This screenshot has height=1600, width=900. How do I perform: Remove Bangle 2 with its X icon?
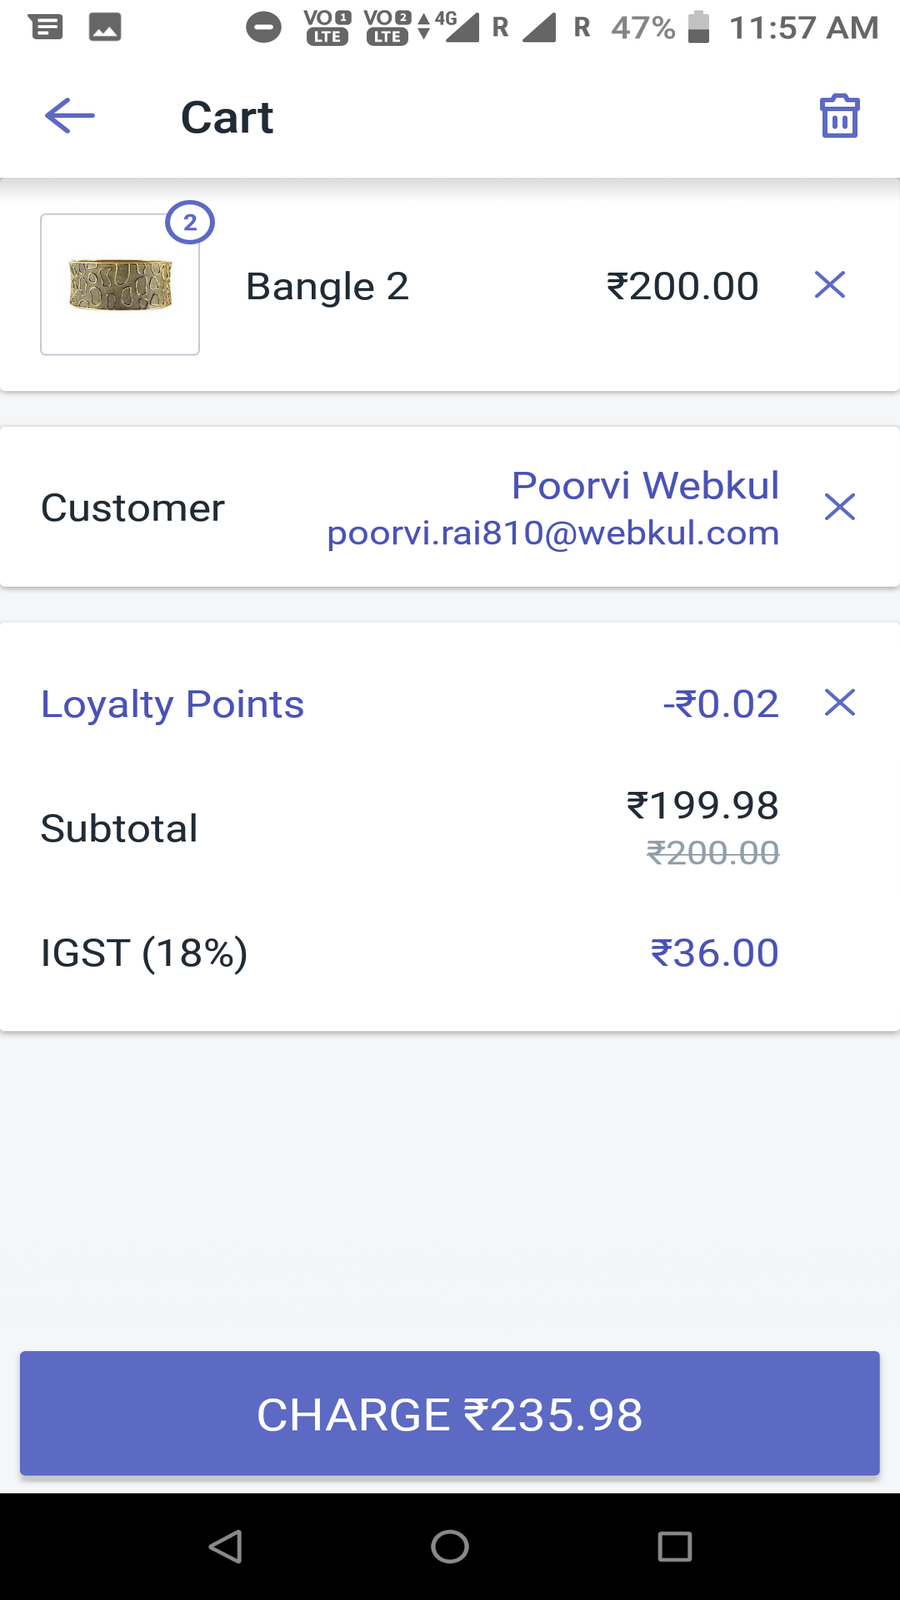(x=830, y=285)
